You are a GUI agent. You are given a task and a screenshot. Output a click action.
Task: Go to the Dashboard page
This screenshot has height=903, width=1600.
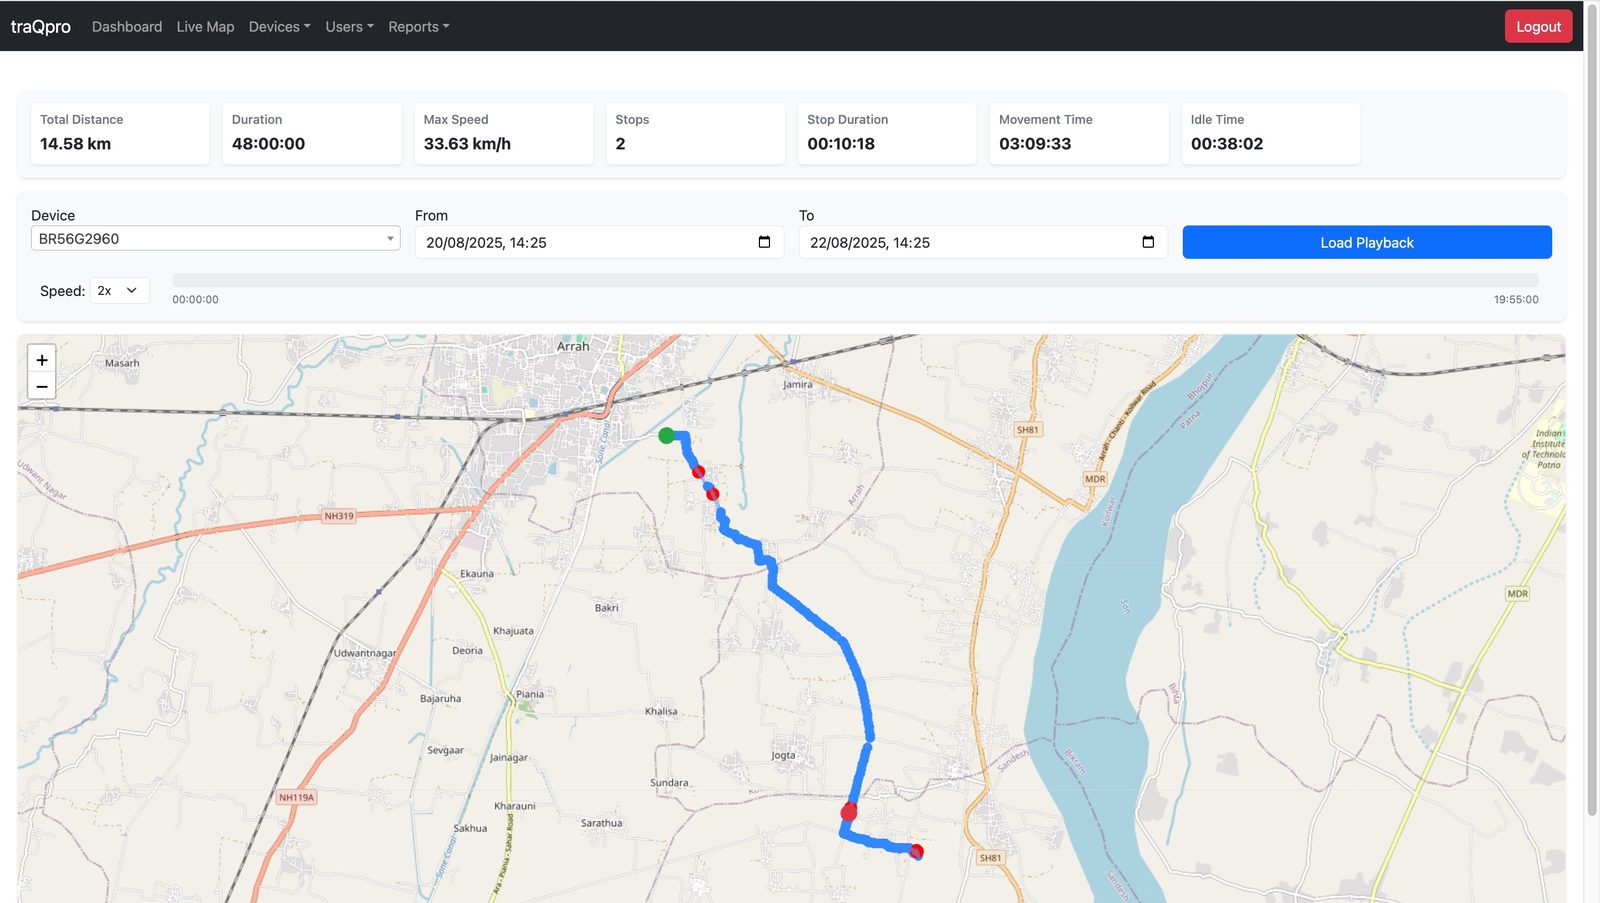click(x=127, y=27)
